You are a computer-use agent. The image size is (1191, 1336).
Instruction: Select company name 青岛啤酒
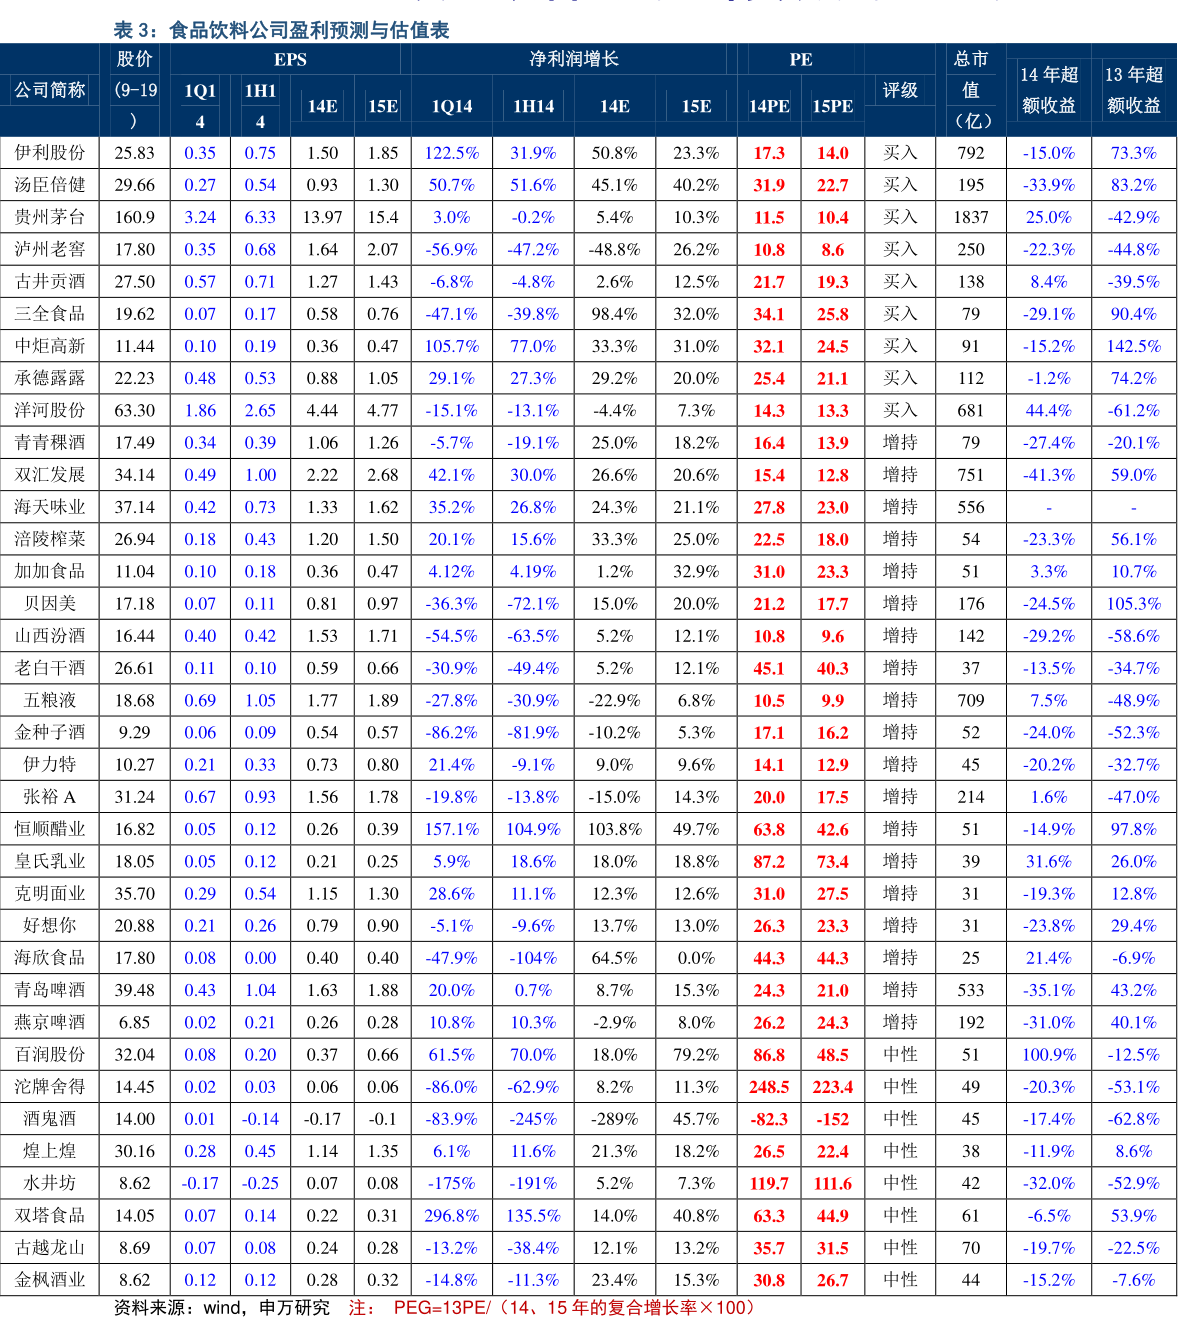[50, 990]
